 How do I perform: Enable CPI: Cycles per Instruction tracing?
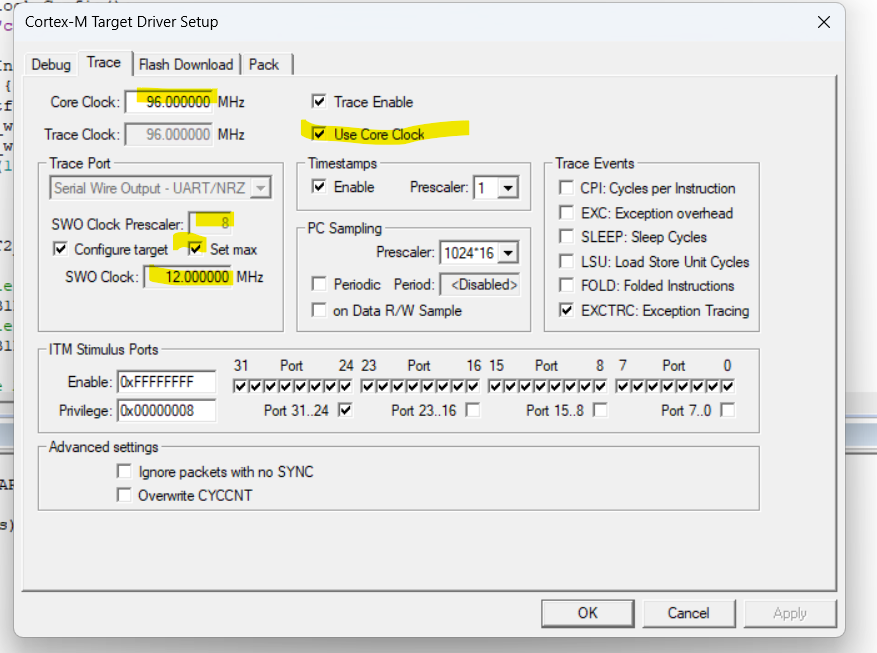566,187
